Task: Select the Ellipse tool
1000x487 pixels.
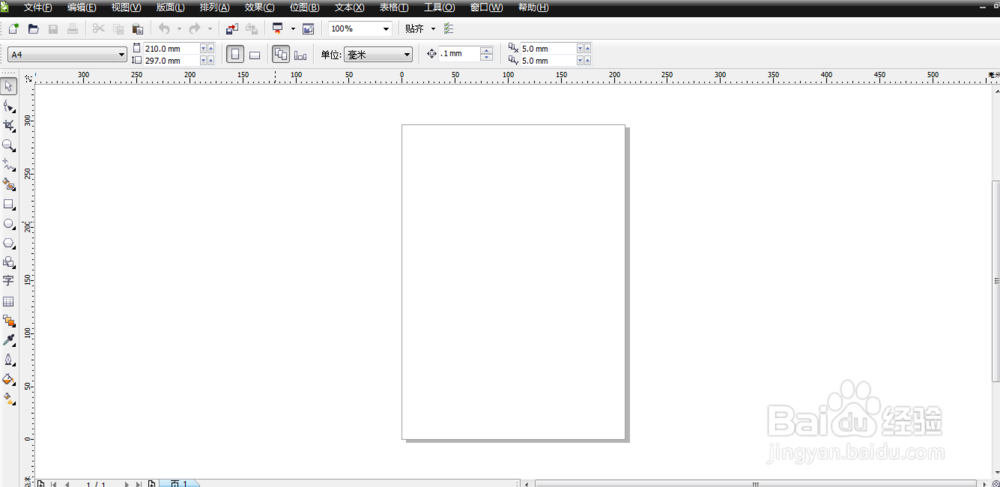Action: 9,224
